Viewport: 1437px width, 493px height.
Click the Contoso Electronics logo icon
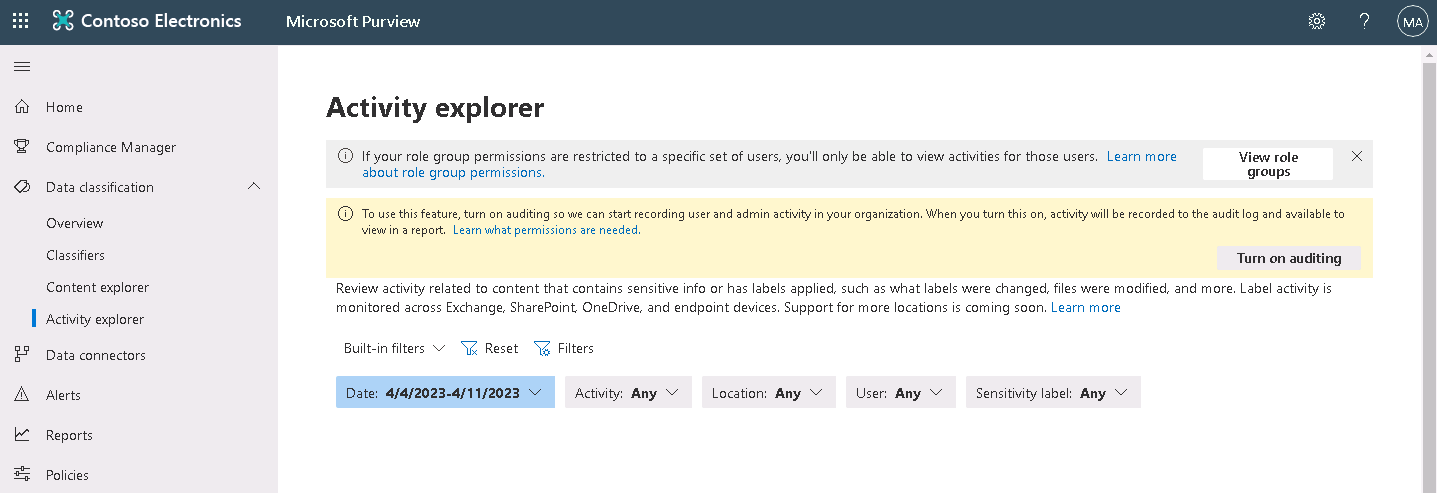pyautogui.click(x=63, y=21)
